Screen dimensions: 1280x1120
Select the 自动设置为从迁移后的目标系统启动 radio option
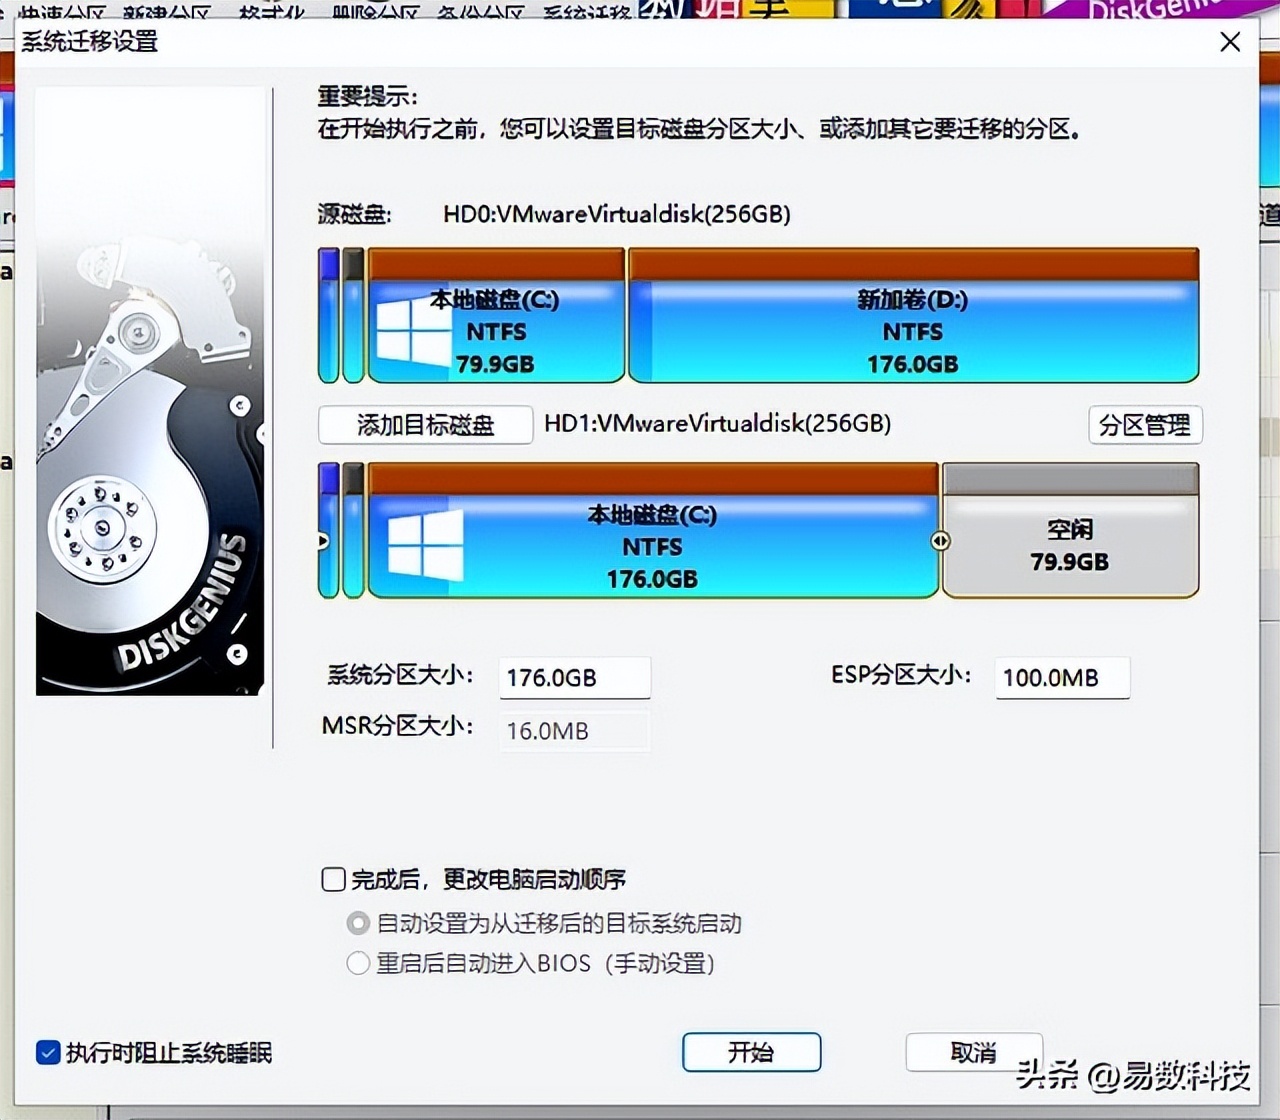[x=357, y=923]
